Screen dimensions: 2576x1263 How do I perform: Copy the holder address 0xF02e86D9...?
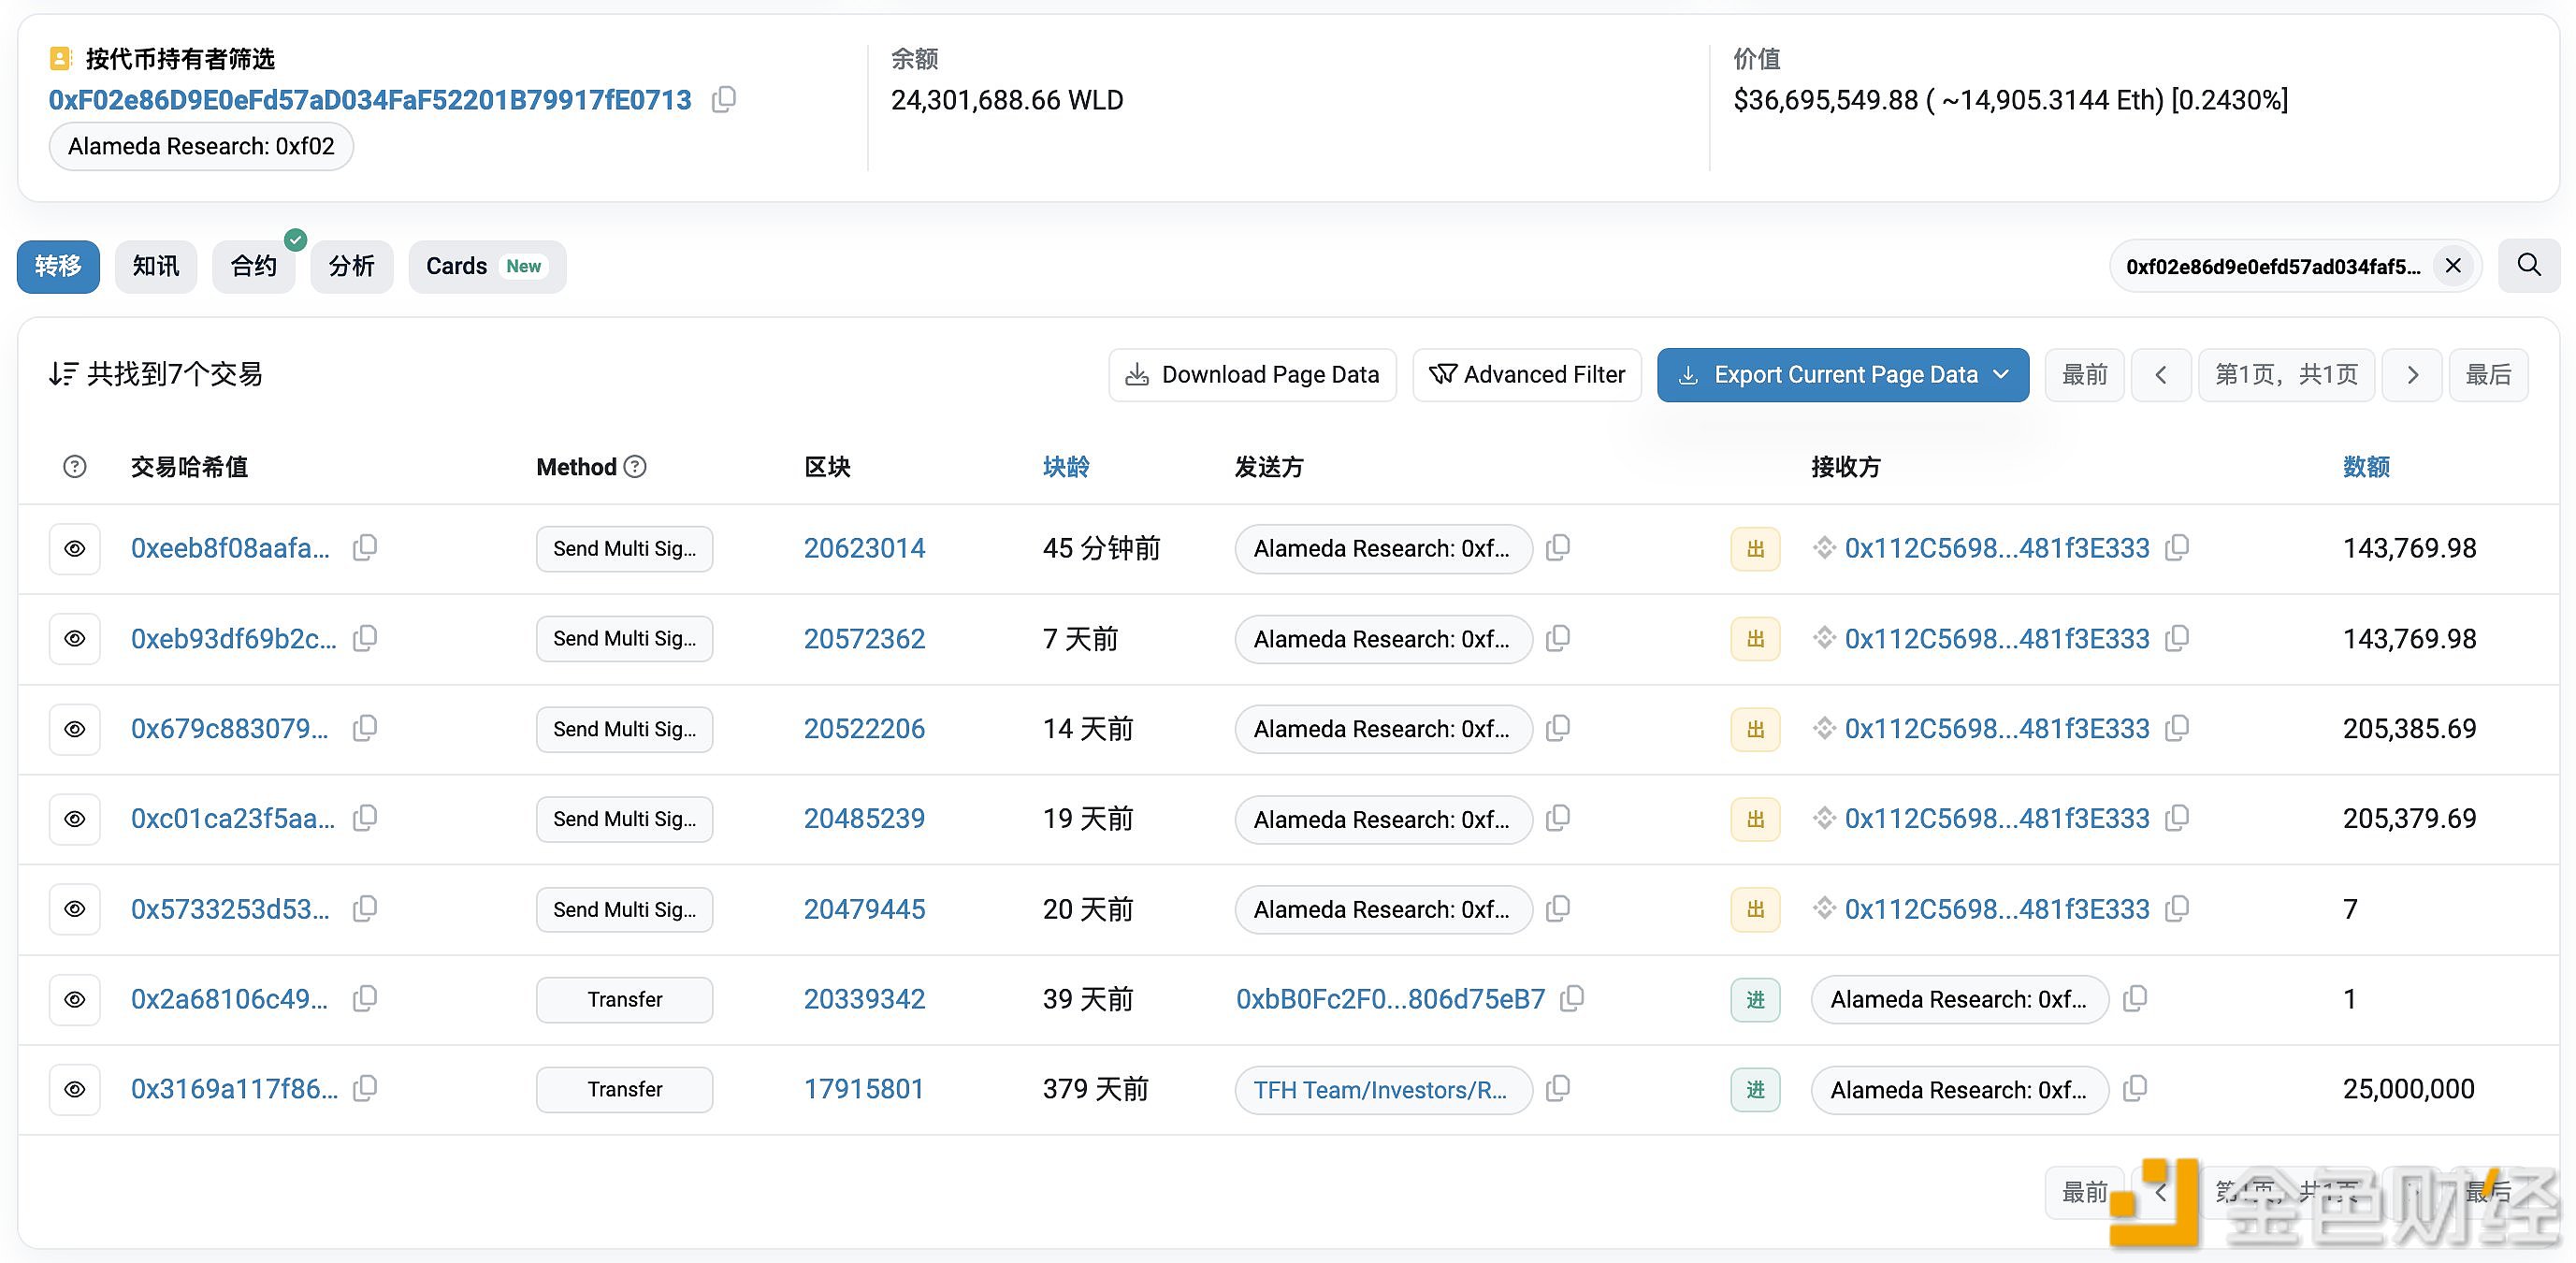pyautogui.click(x=724, y=99)
